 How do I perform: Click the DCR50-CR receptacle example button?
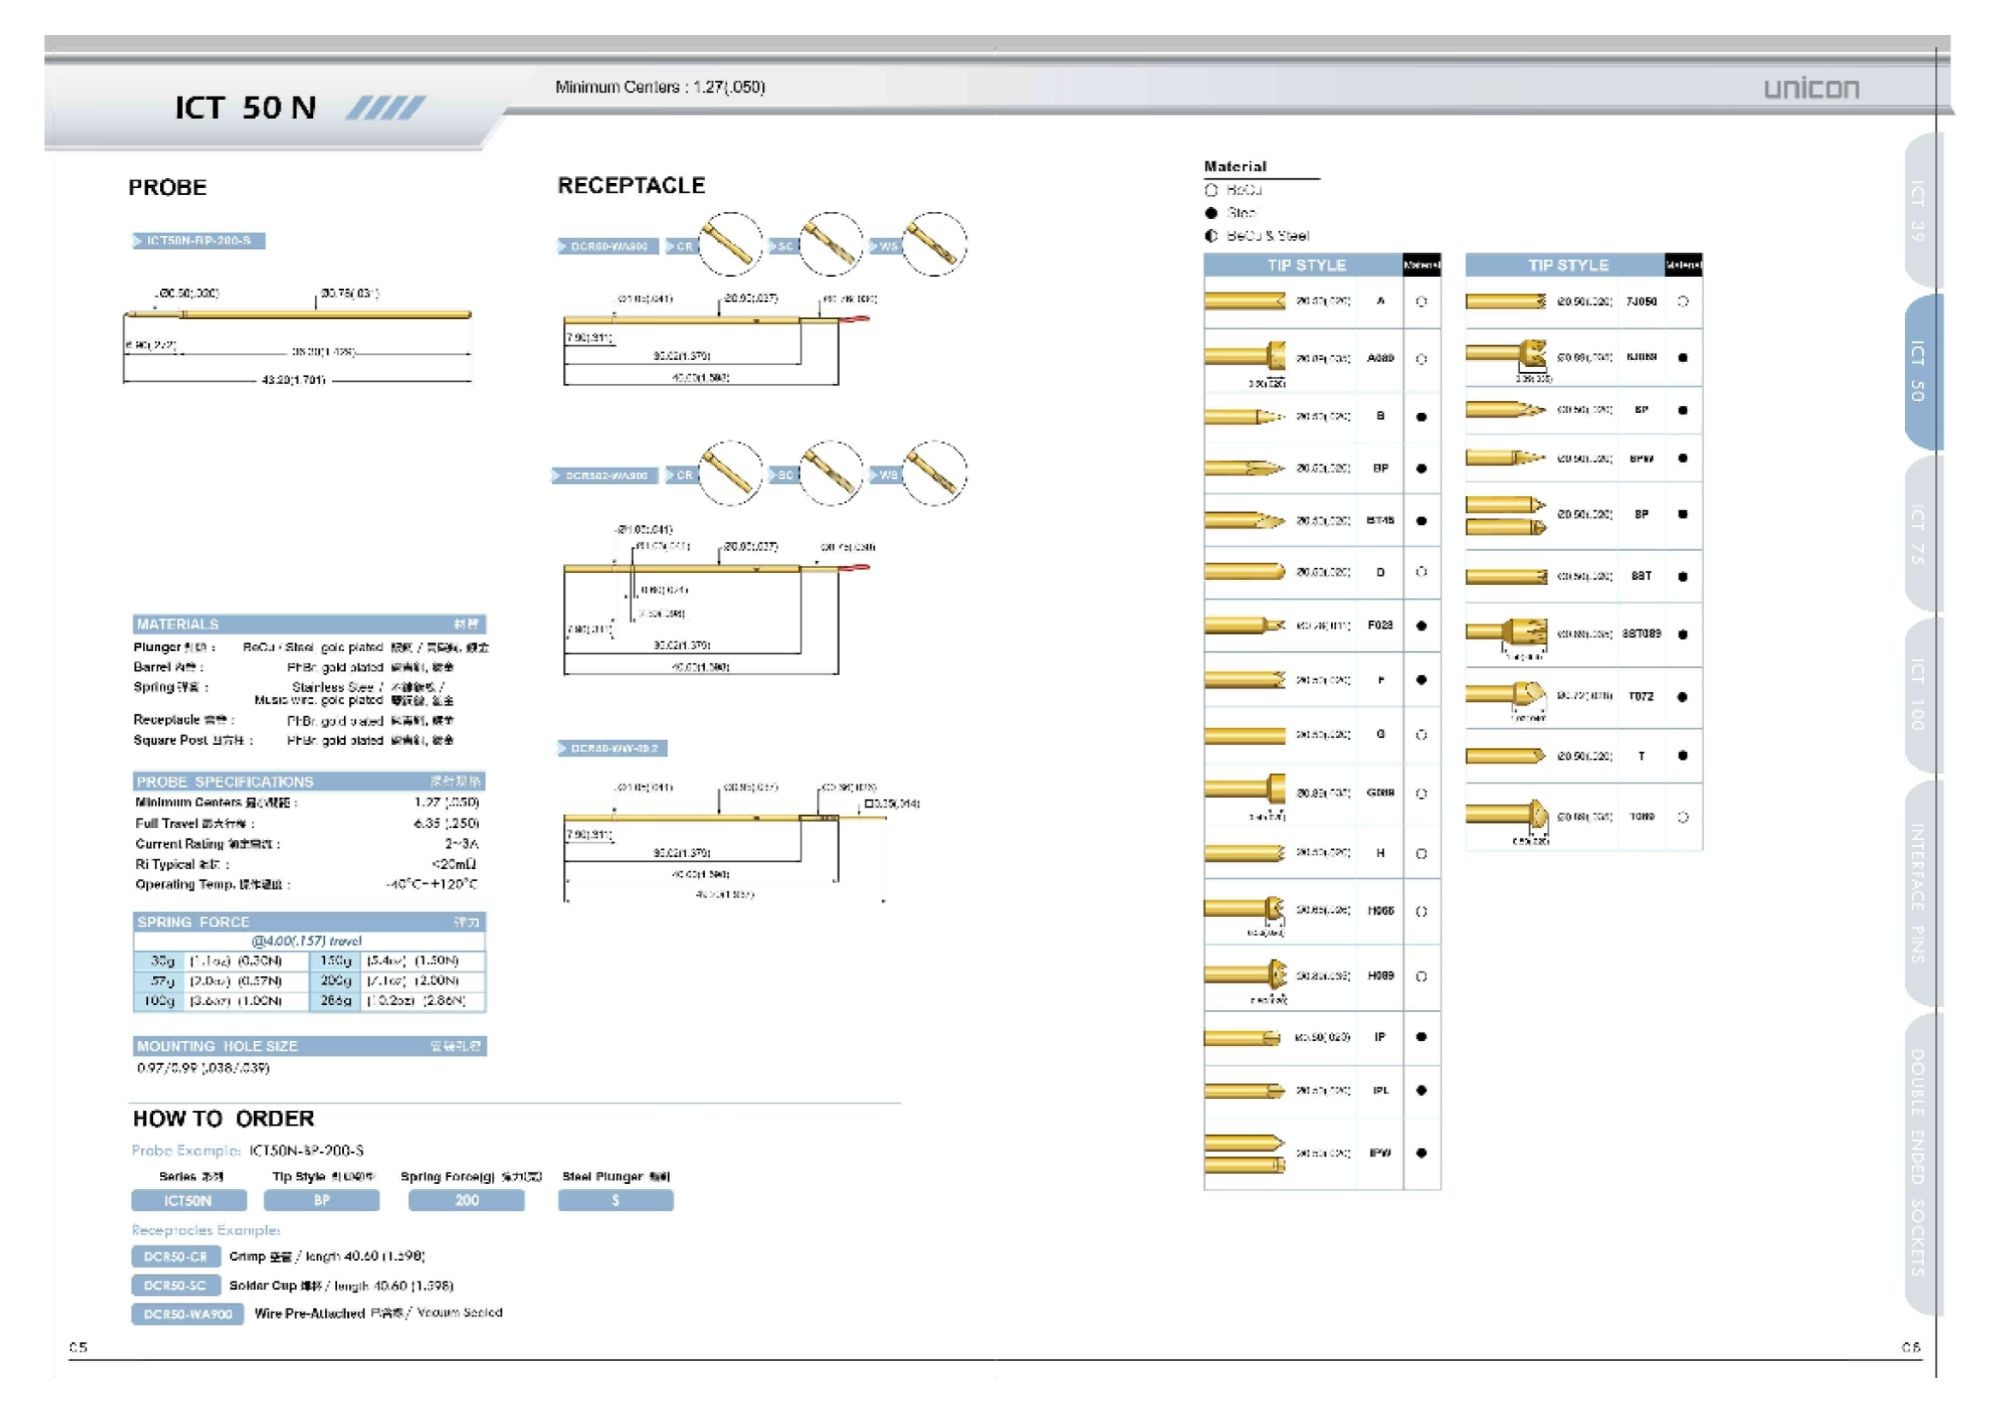tap(175, 1257)
